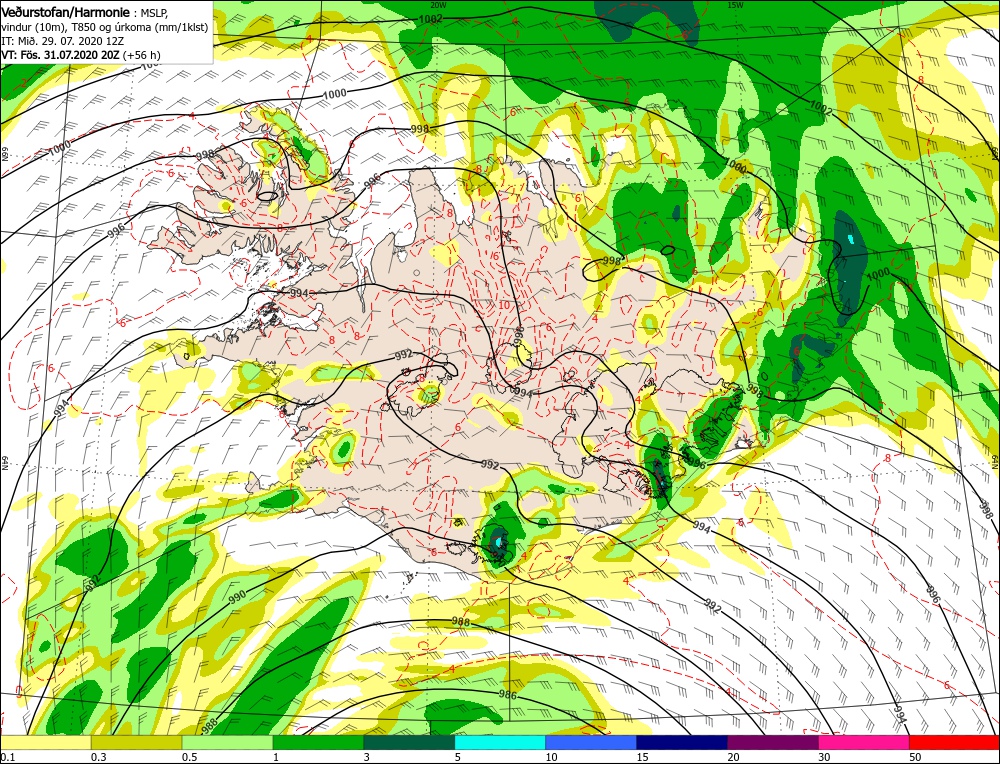Click the '50' legend value
The image size is (1000, 764).
[x=916, y=757]
